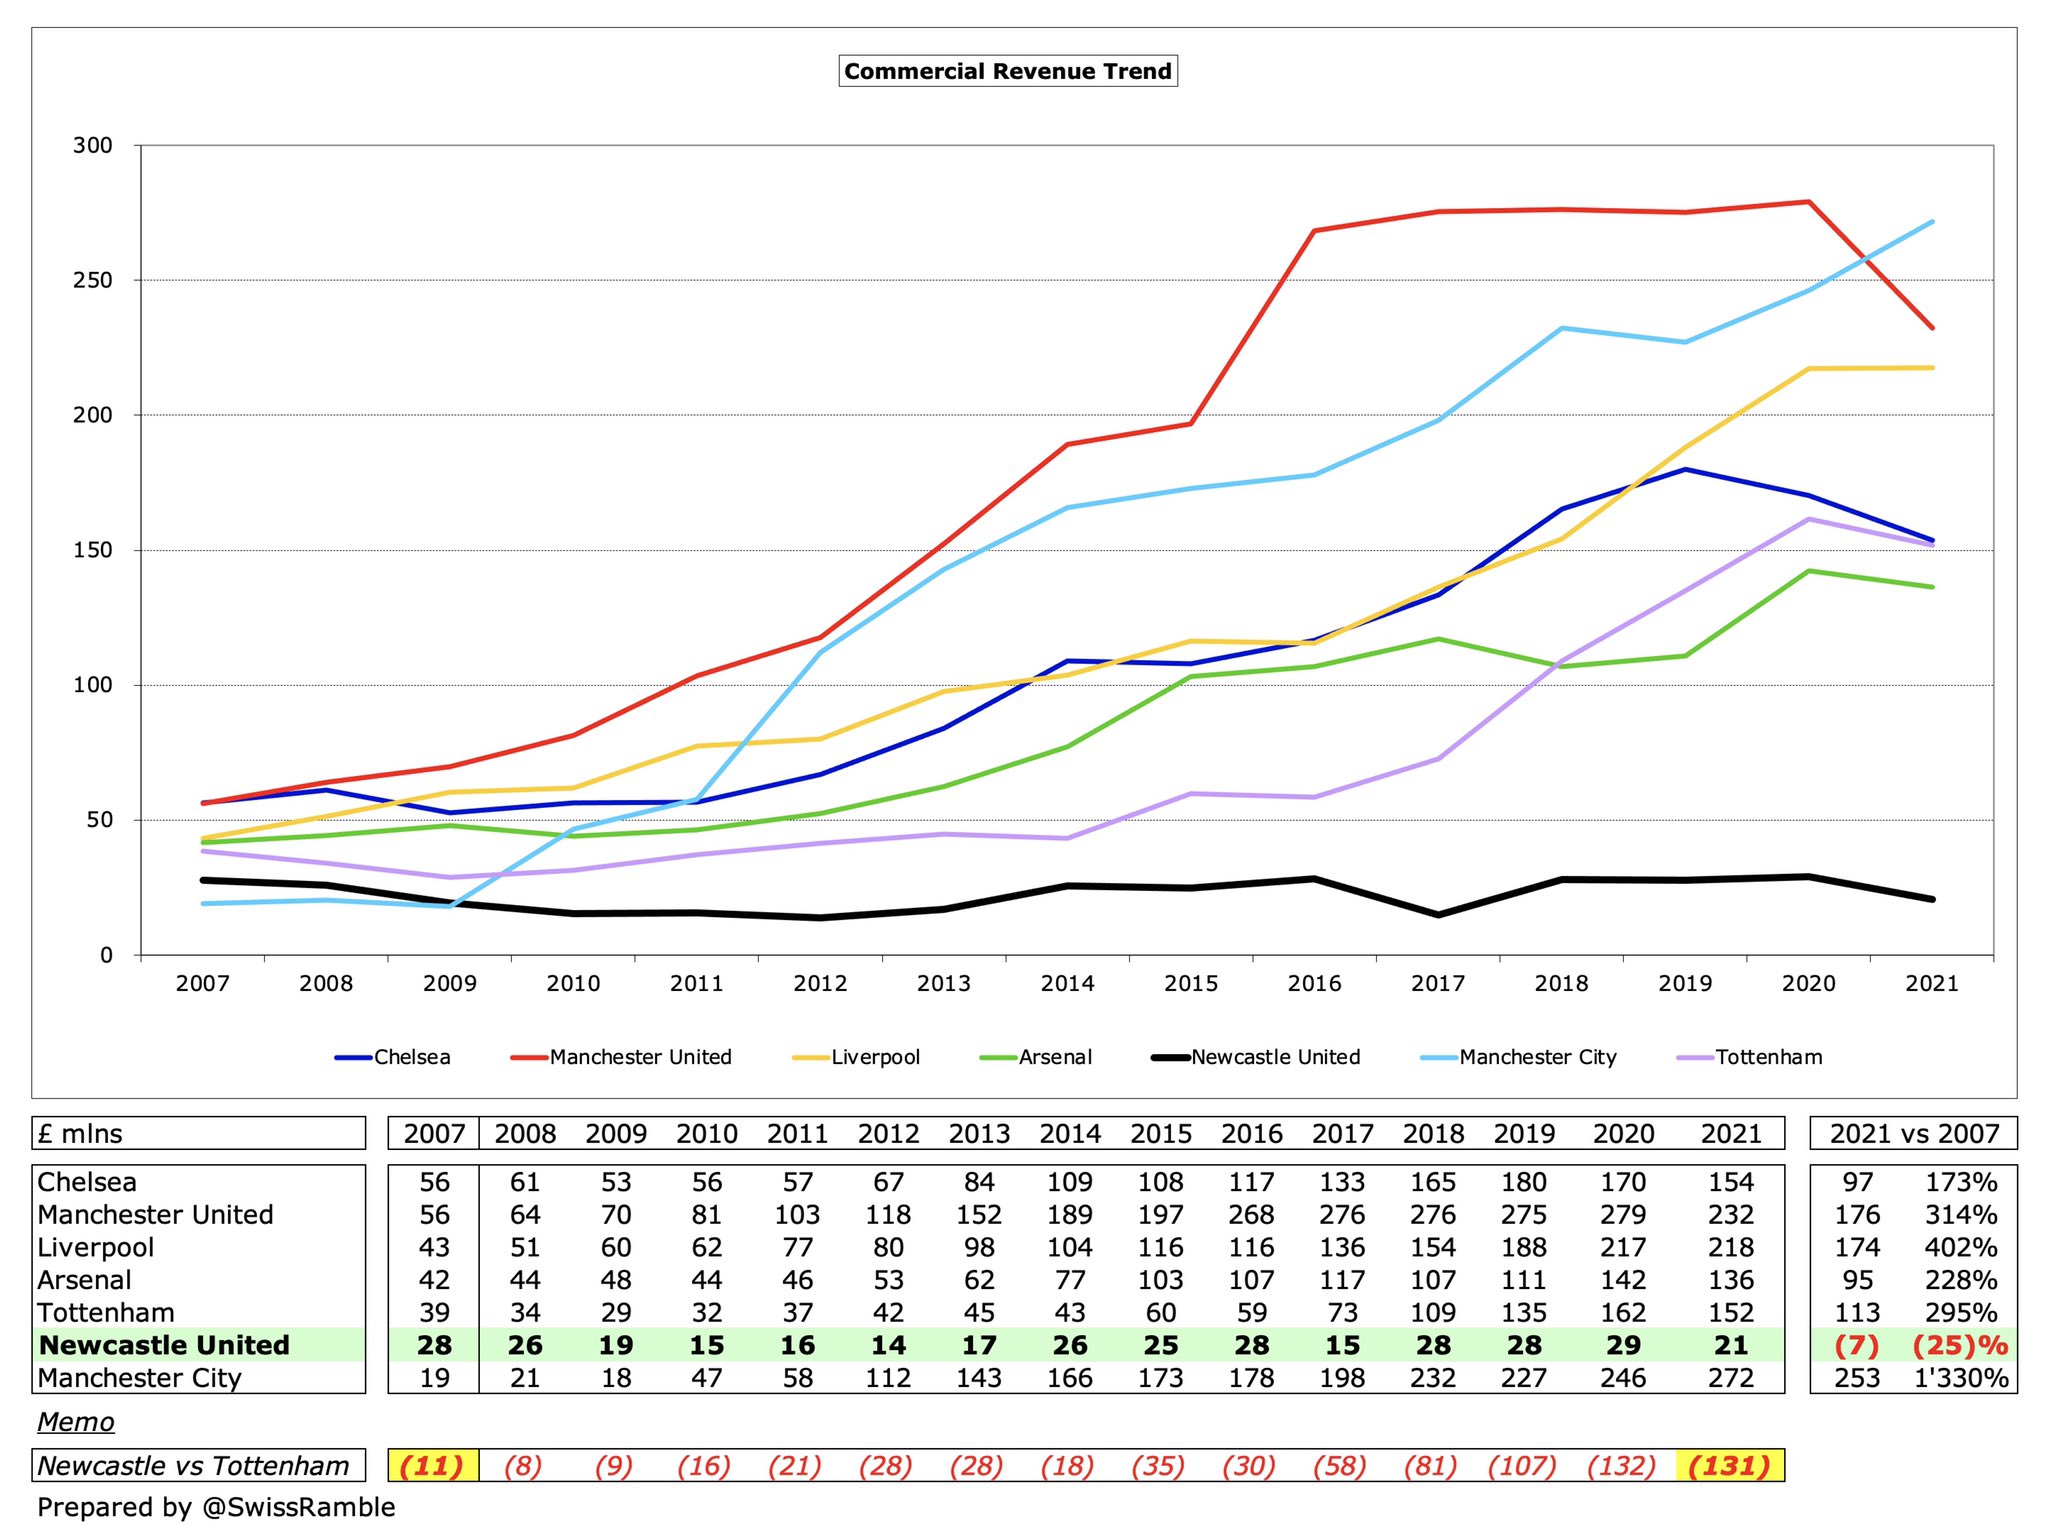
Task: Select the Chelsea legend entry
Action: (392, 1057)
